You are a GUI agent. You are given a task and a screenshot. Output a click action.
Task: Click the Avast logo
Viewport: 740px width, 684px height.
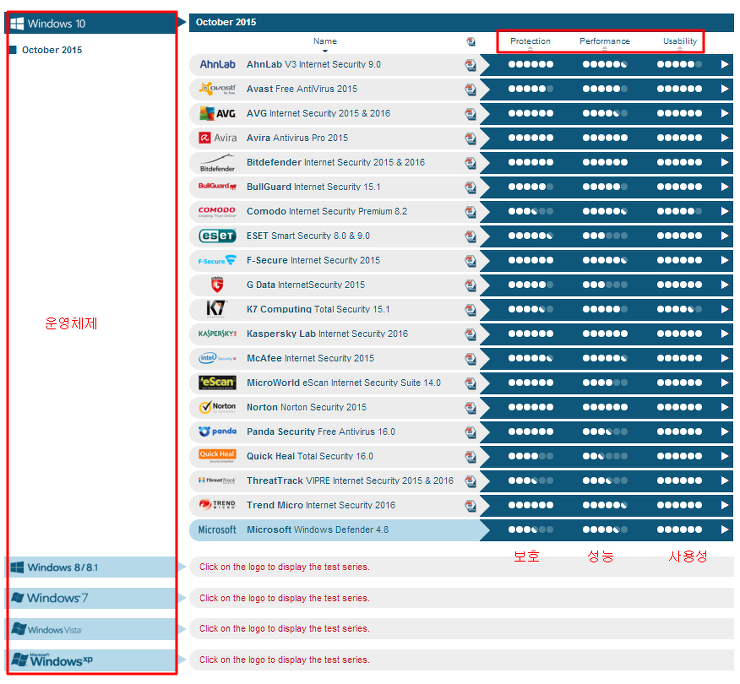(217, 89)
